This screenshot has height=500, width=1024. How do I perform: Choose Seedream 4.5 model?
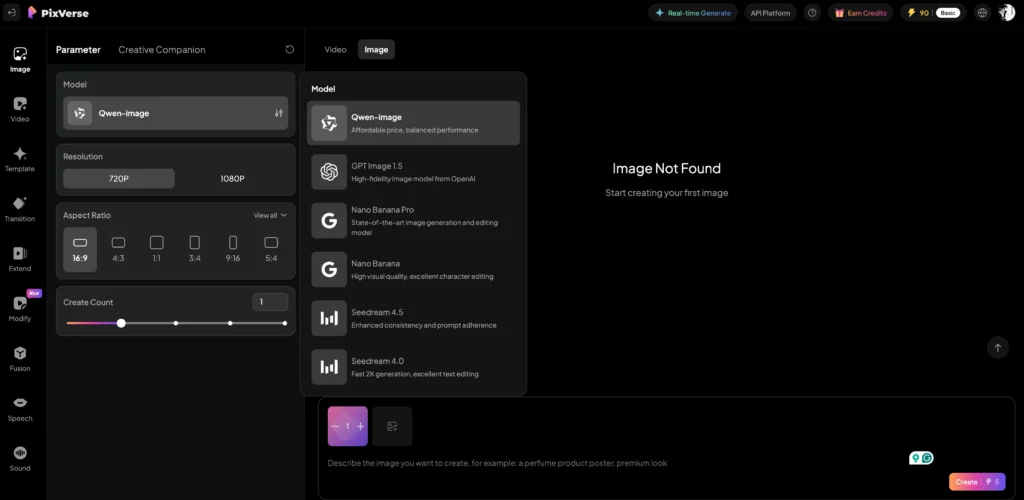(413, 318)
